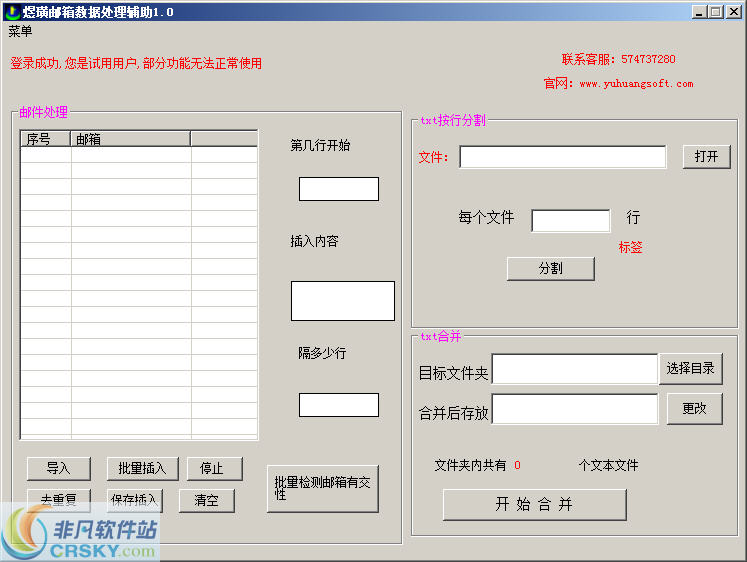This screenshot has width=747, height=562.
Task: Minimize the window
Action: pyautogui.click(x=699, y=12)
